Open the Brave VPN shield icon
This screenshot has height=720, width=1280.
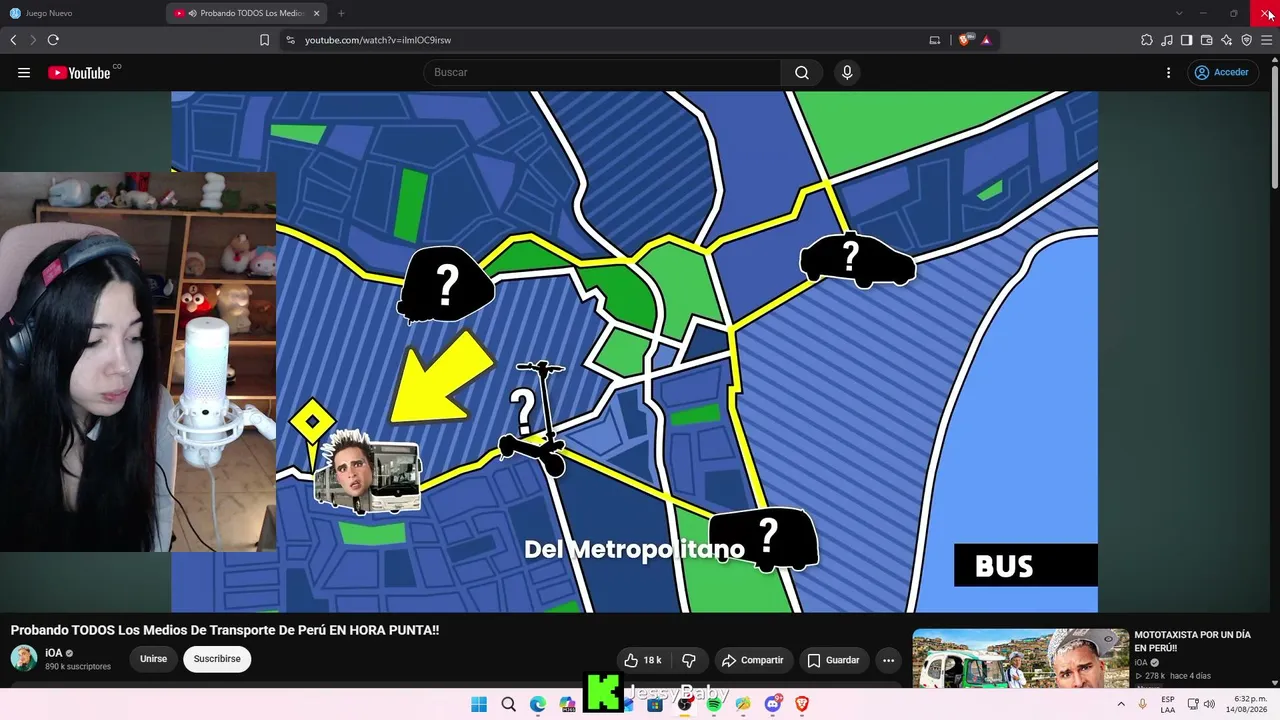pyautogui.click(x=1246, y=40)
